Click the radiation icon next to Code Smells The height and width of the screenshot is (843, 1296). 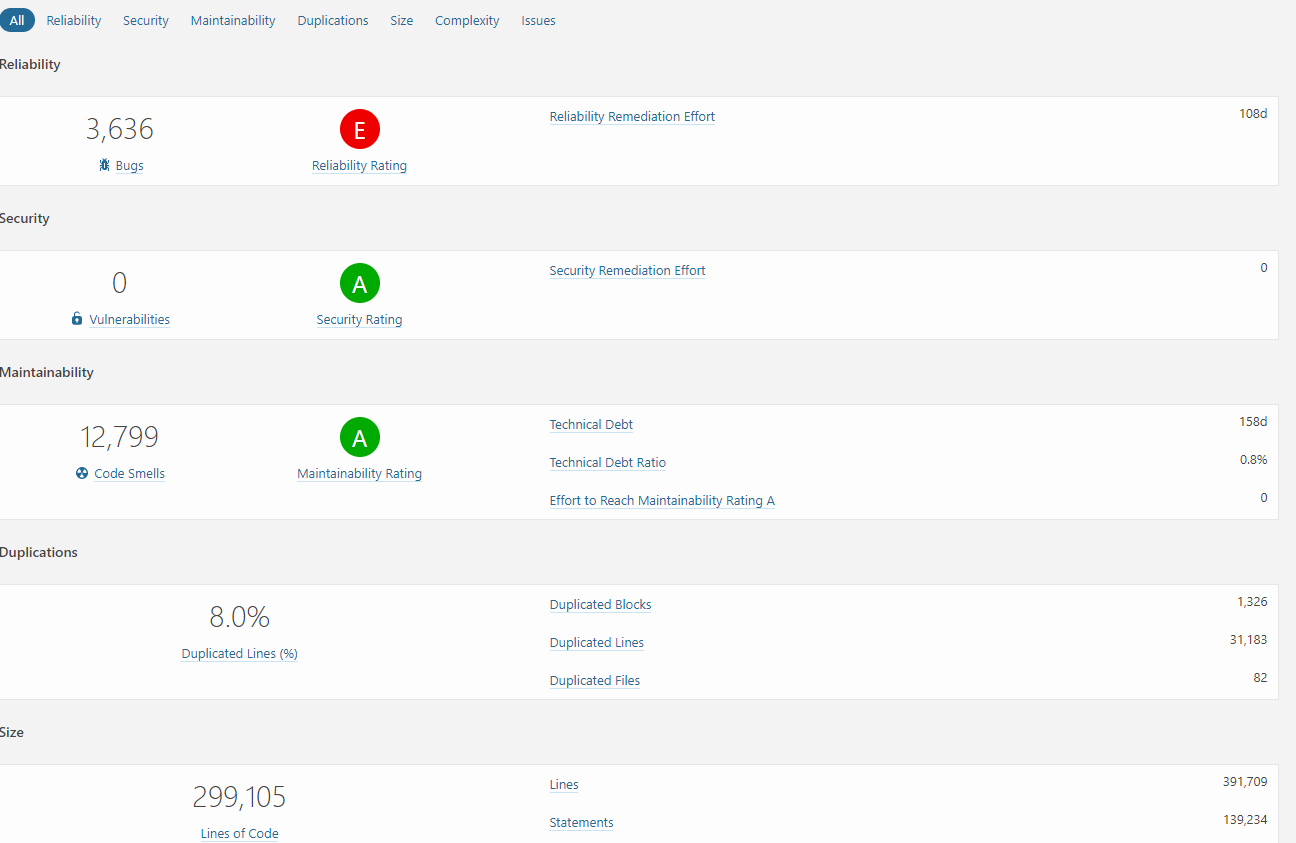coord(81,473)
